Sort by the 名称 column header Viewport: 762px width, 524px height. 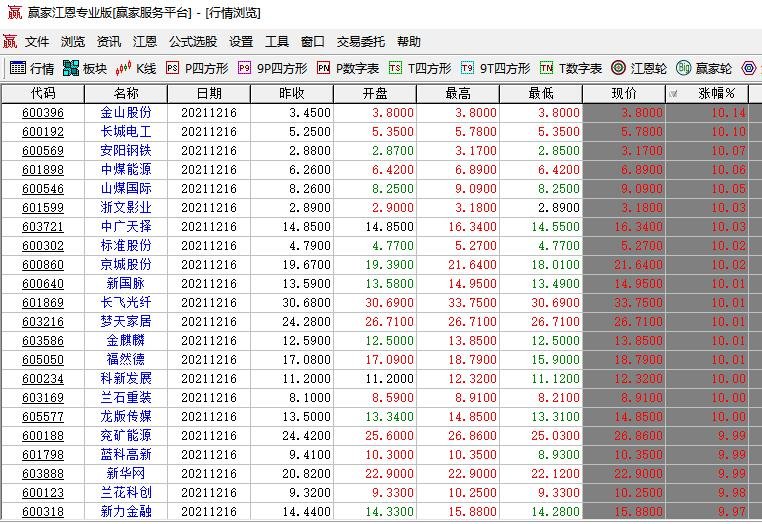coord(126,93)
